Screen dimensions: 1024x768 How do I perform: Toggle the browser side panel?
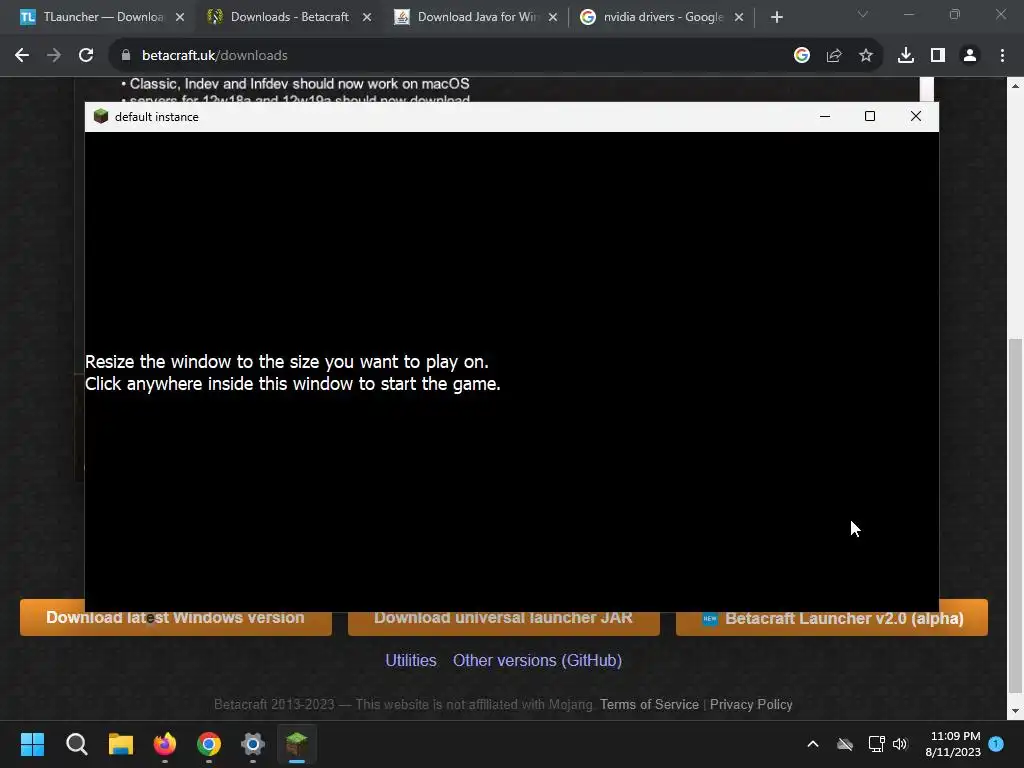pos(938,56)
